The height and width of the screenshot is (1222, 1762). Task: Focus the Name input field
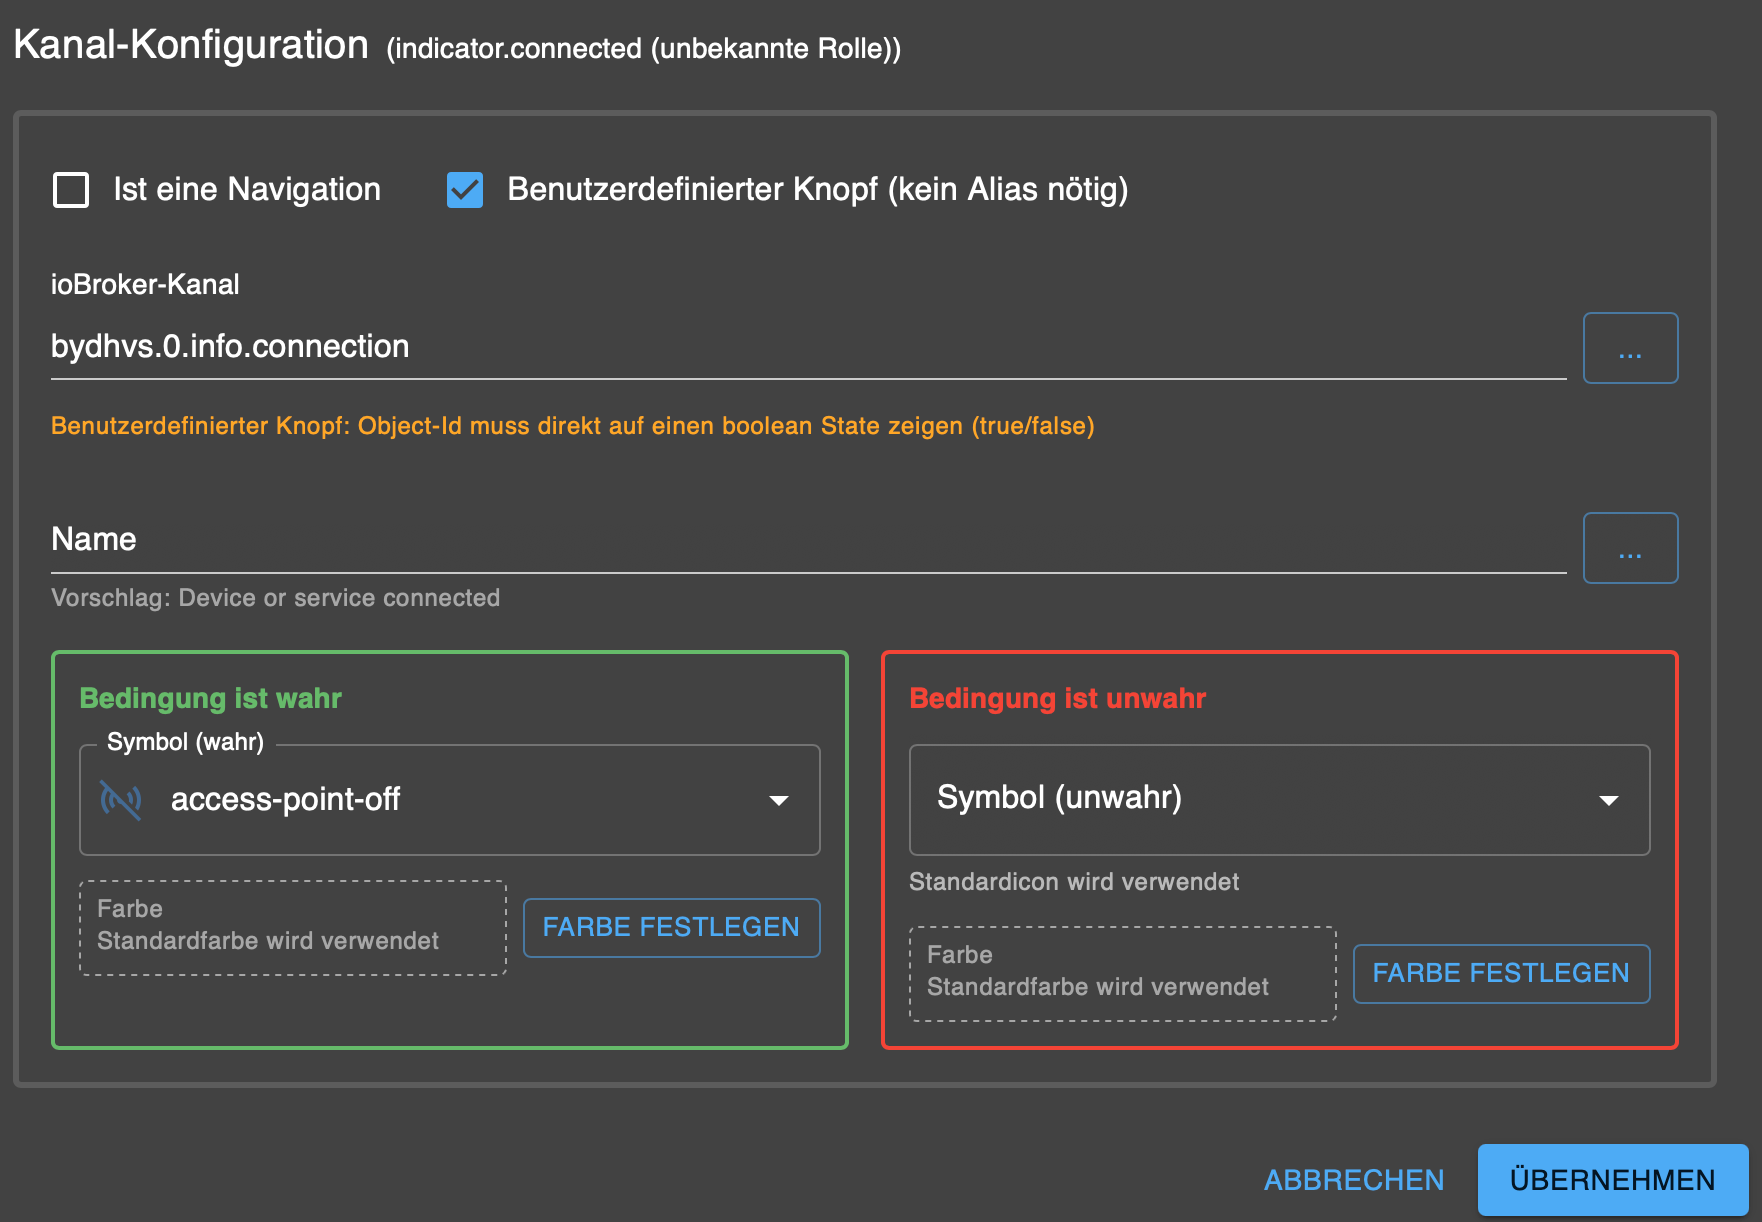coord(800,540)
